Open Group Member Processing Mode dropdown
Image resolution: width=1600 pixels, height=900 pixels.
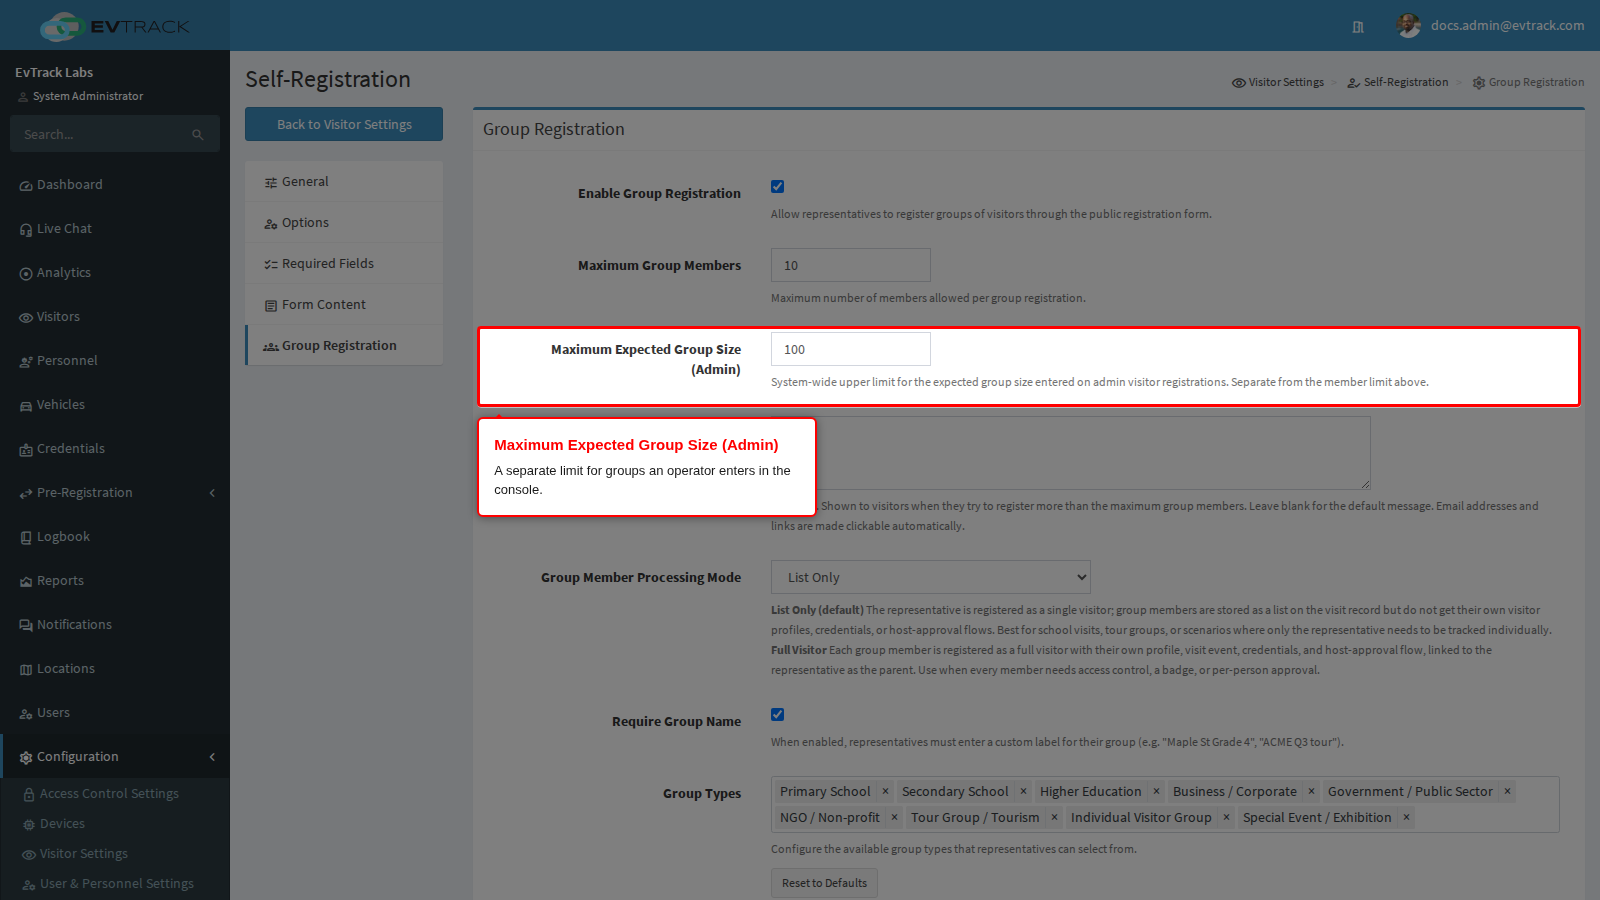(x=930, y=577)
